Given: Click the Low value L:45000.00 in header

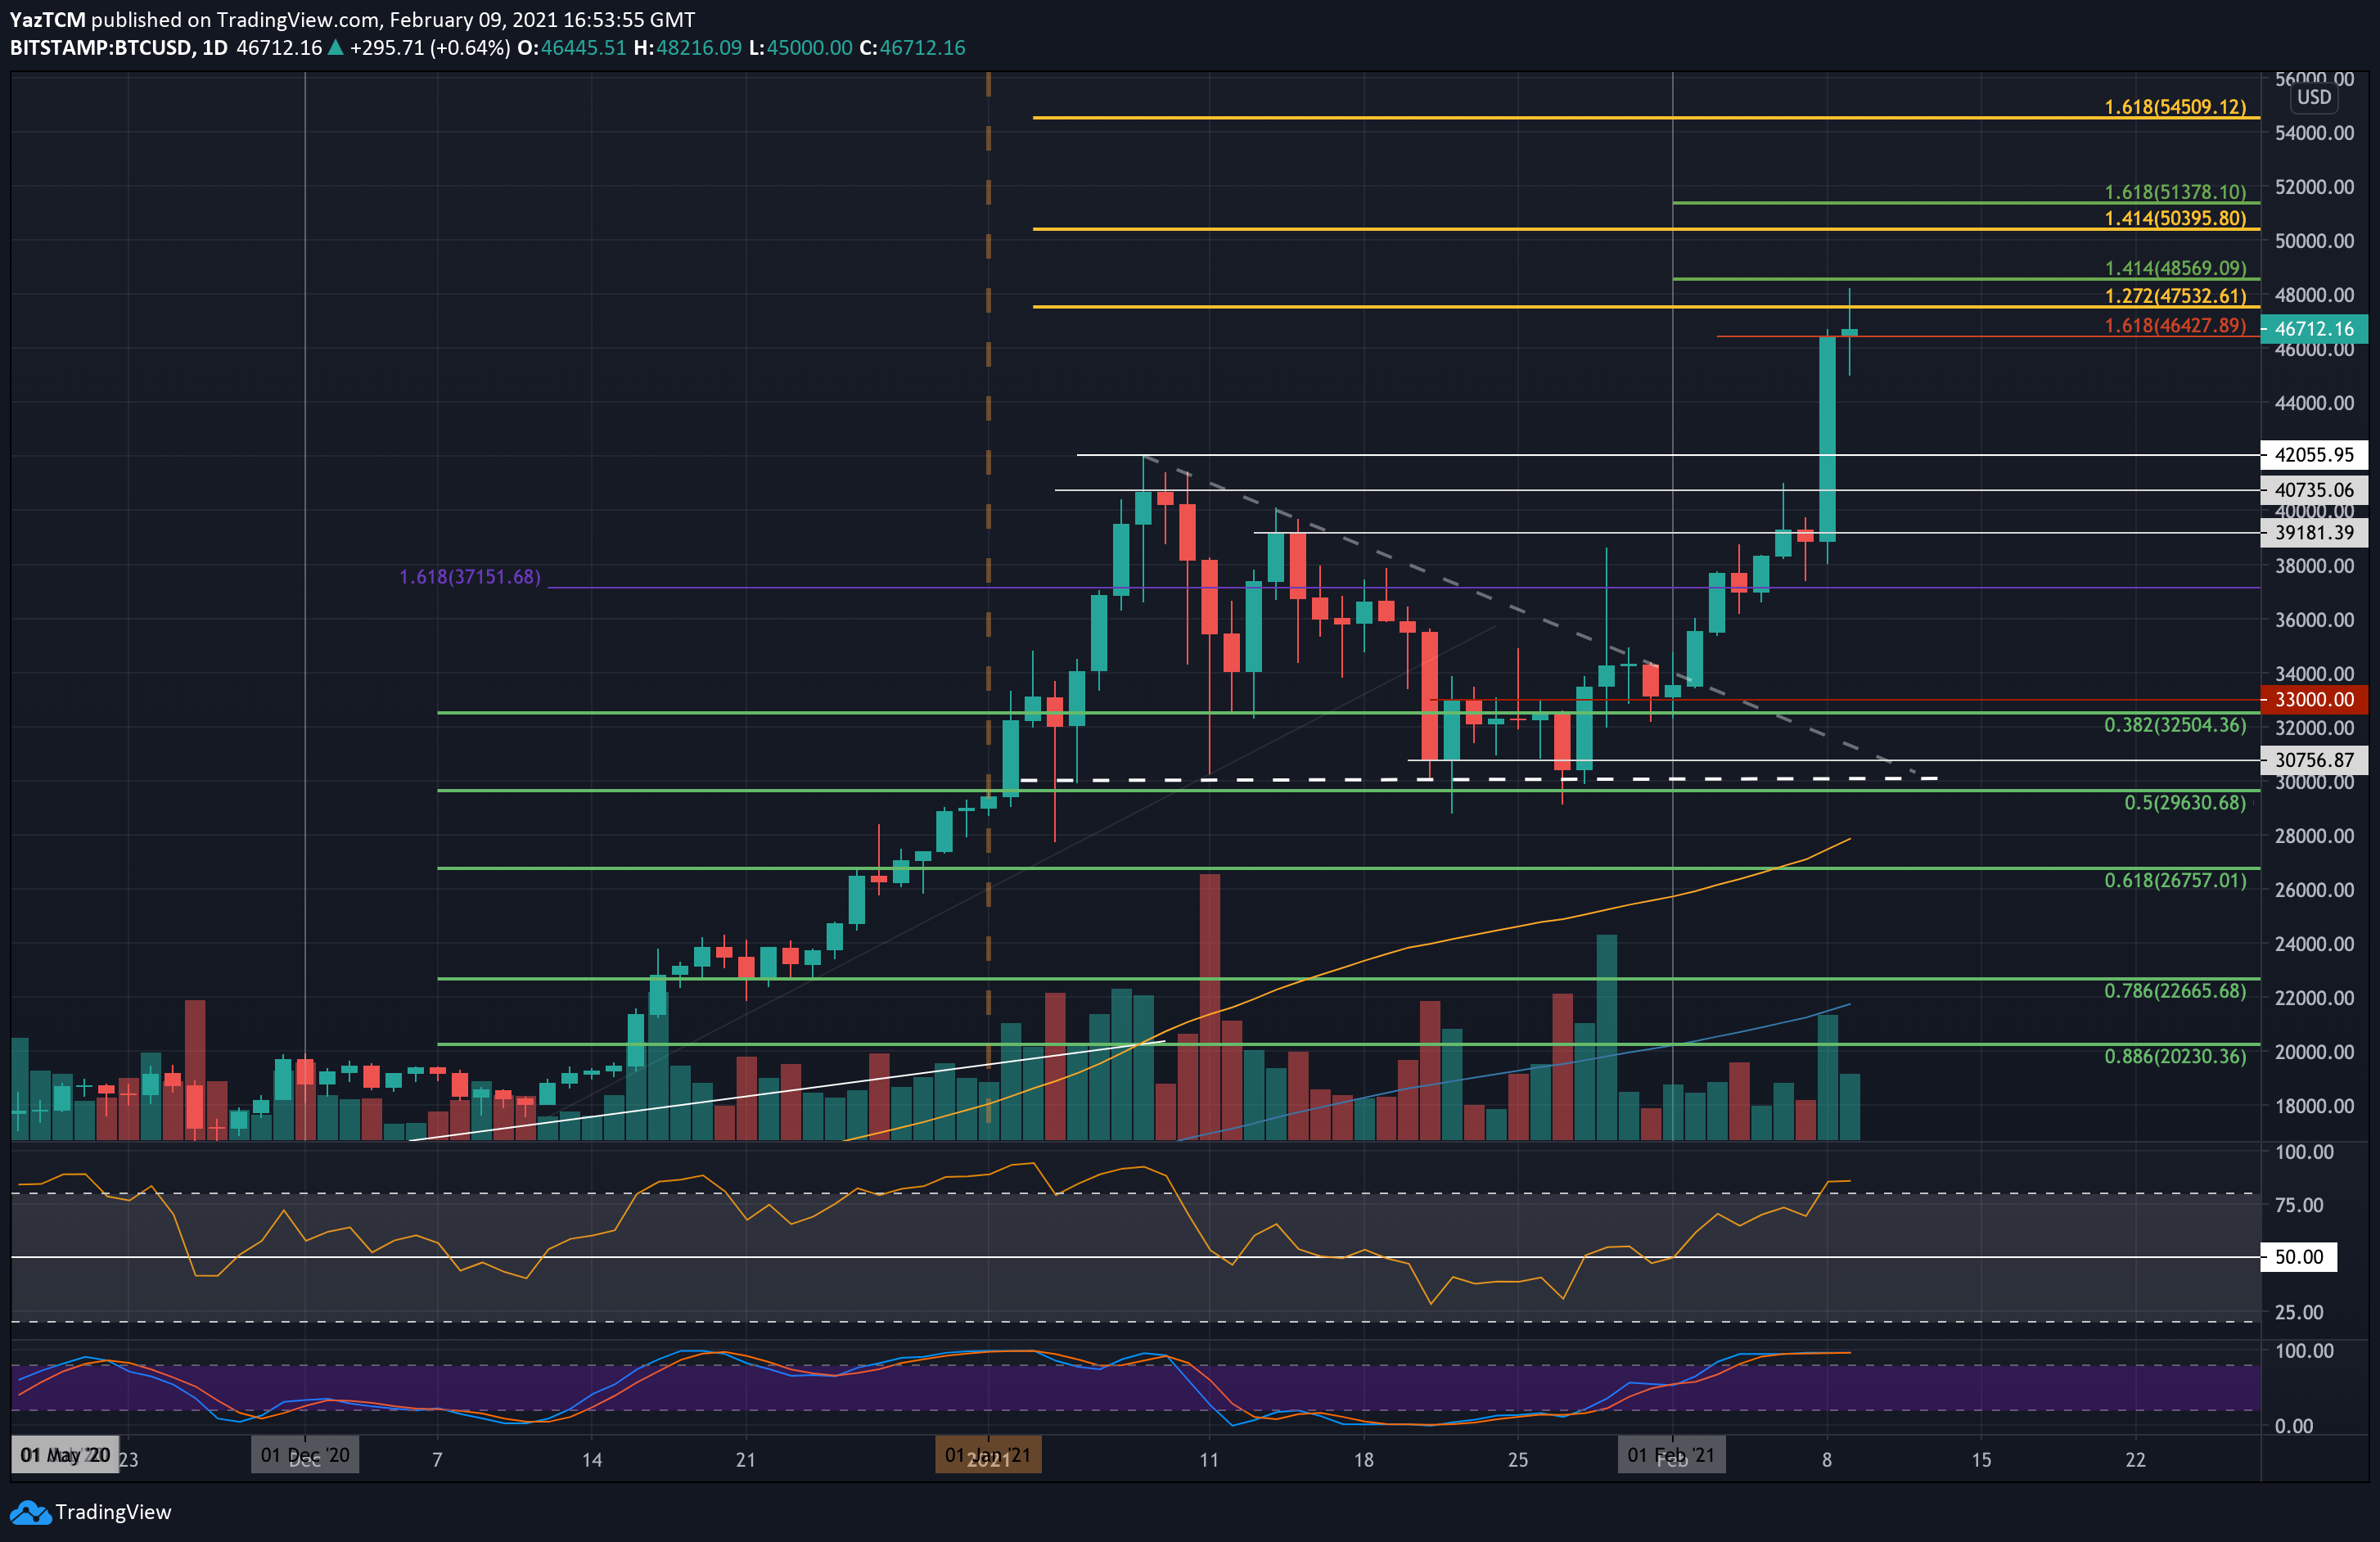Looking at the screenshot, I should (800, 47).
